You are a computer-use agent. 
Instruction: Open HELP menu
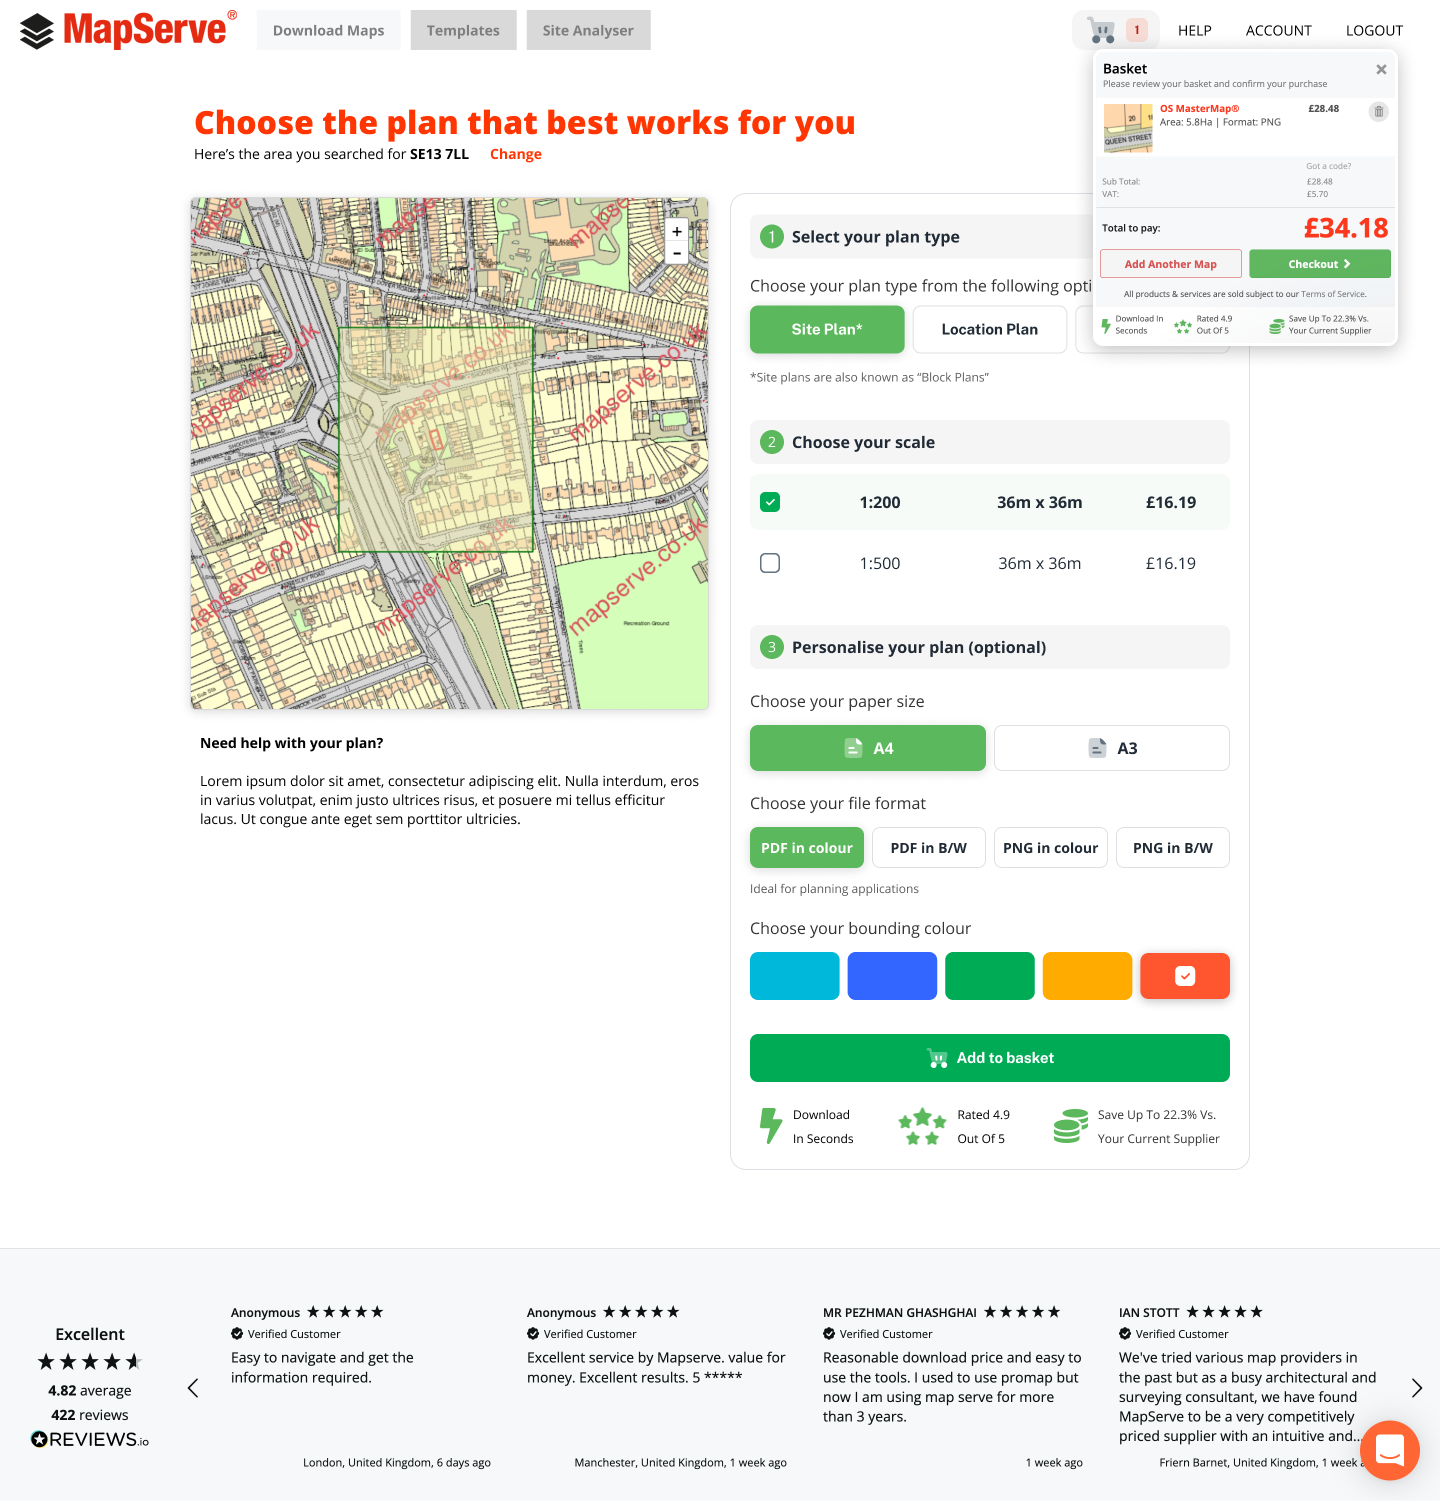(1194, 31)
